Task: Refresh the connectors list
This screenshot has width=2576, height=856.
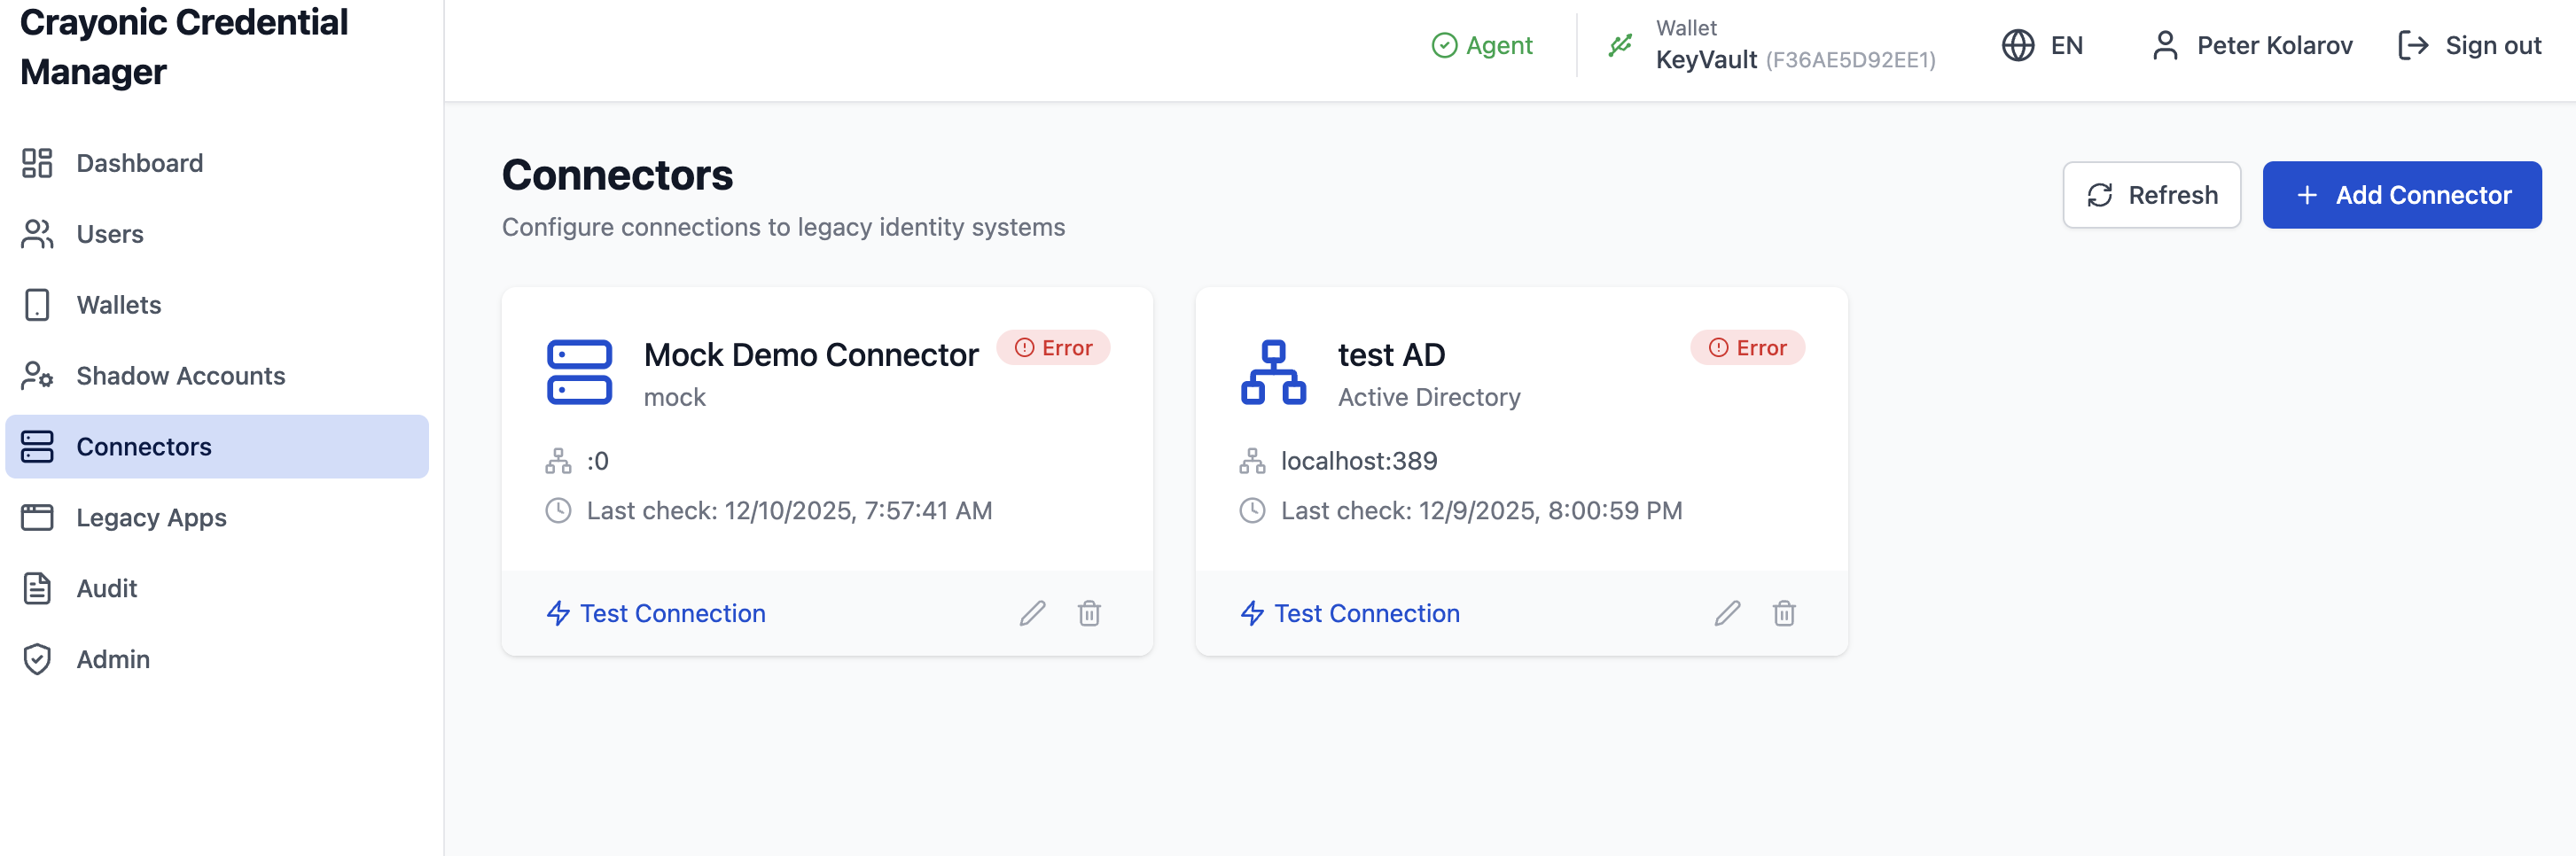Action: (x=2151, y=195)
